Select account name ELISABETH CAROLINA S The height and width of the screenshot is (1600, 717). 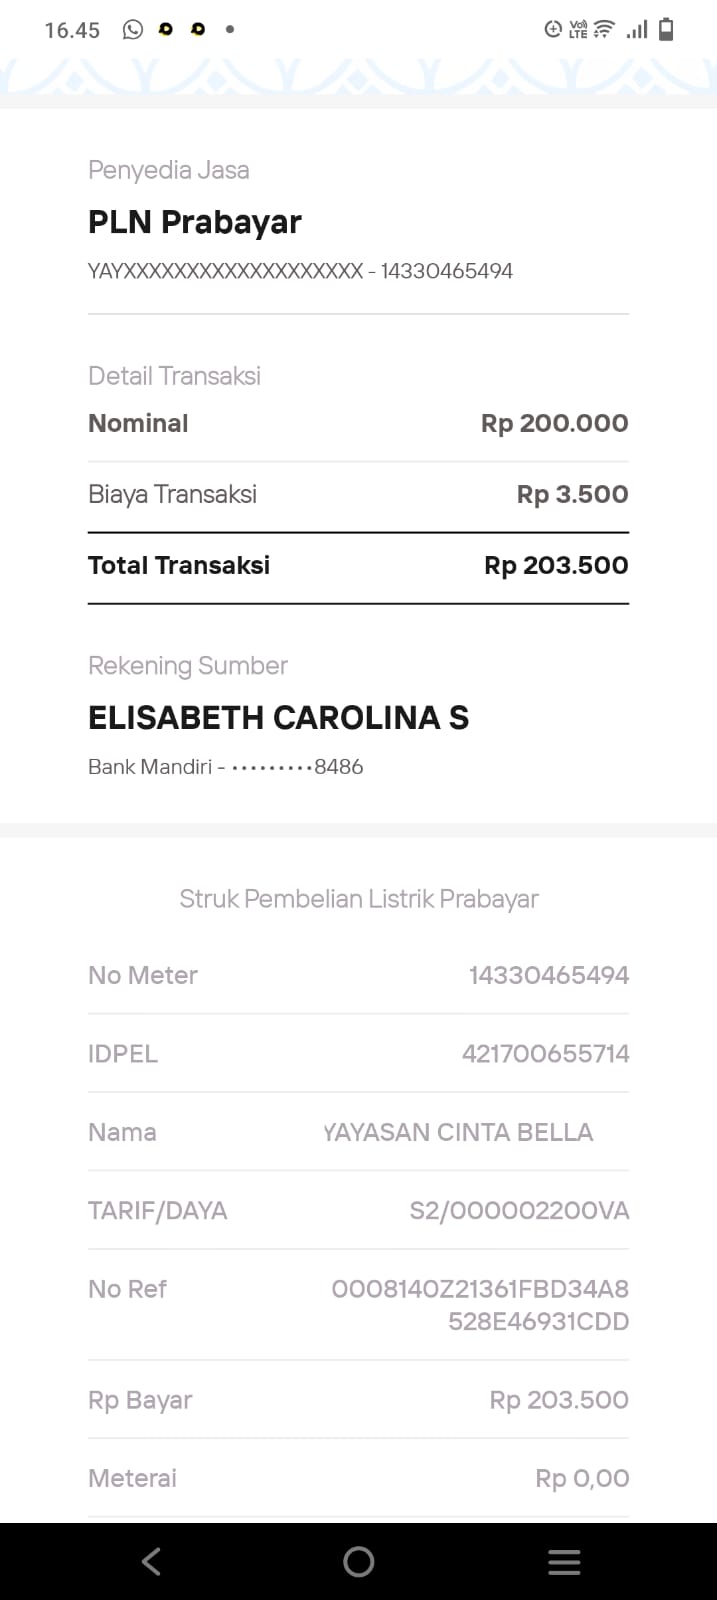[278, 718]
